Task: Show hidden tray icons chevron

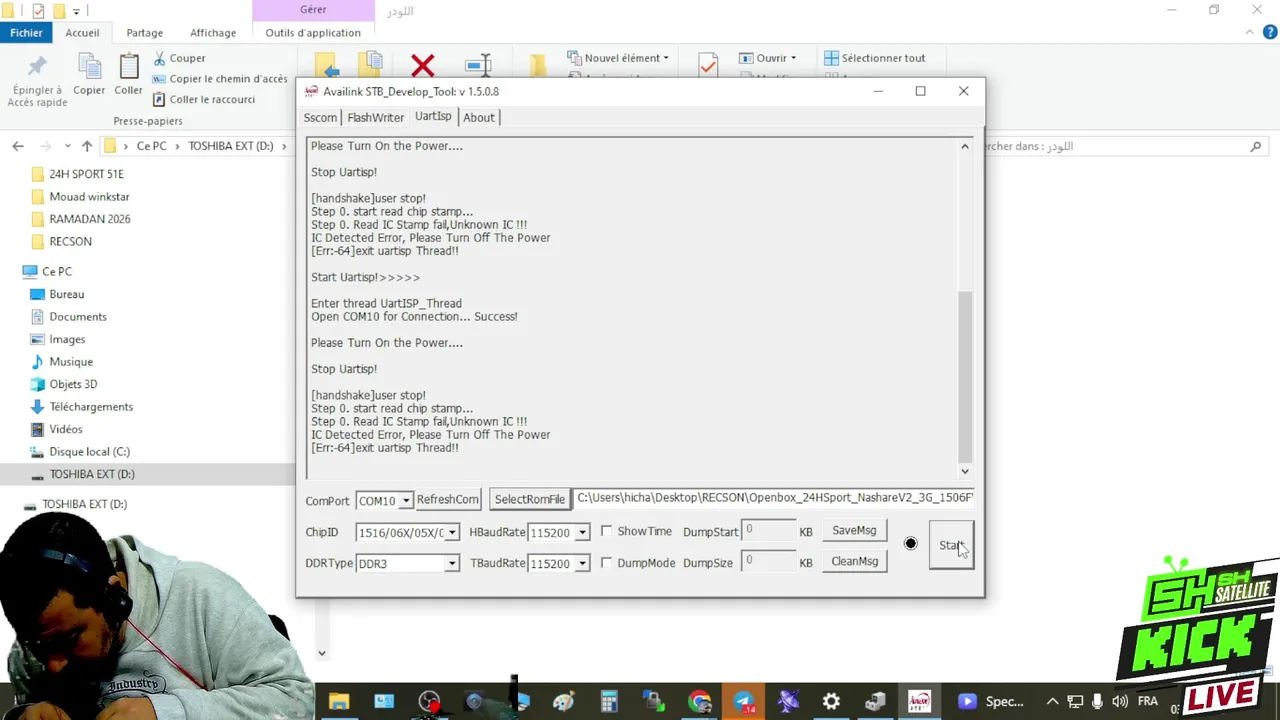Action: (x=1052, y=702)
